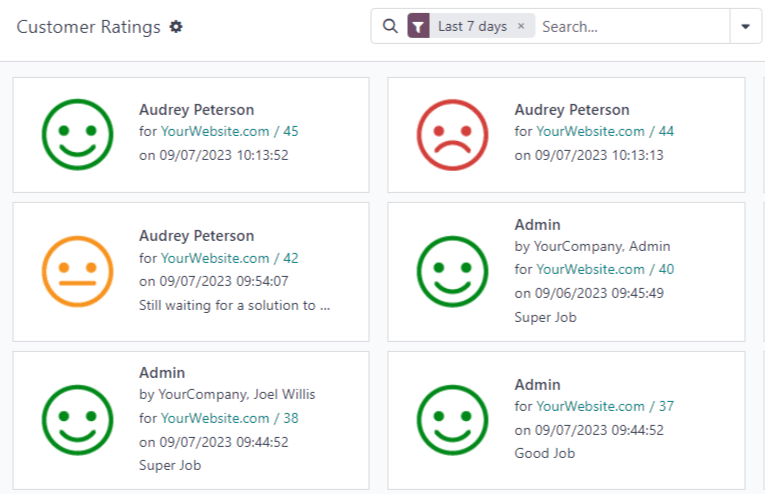Open the YourWebsite.com / 40 link
This screenshot has width=765, height=494.
point(605,269)
